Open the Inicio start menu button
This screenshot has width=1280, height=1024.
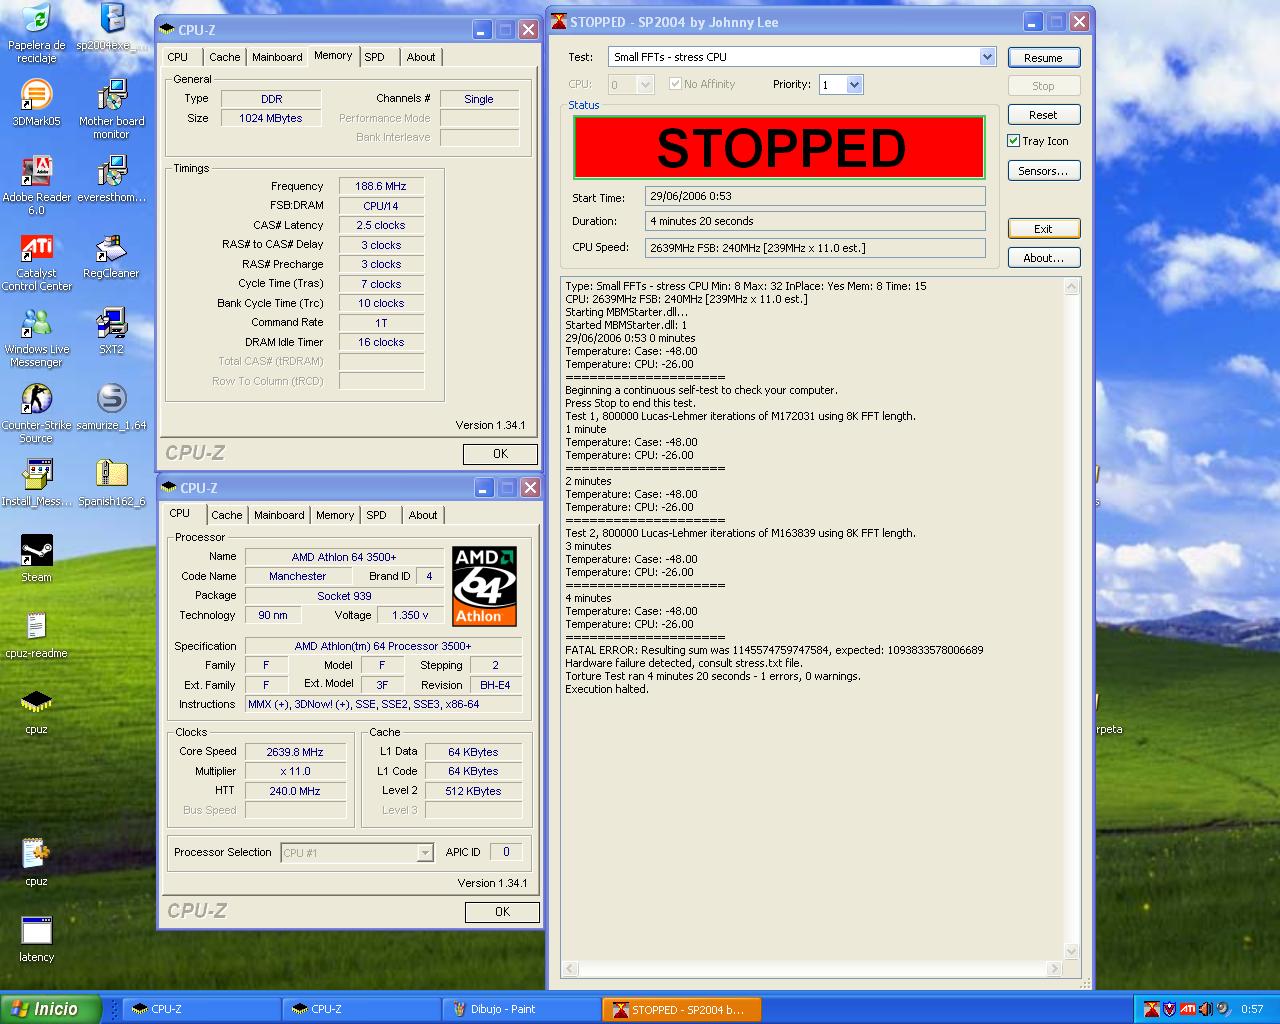tap(51, 1009)
